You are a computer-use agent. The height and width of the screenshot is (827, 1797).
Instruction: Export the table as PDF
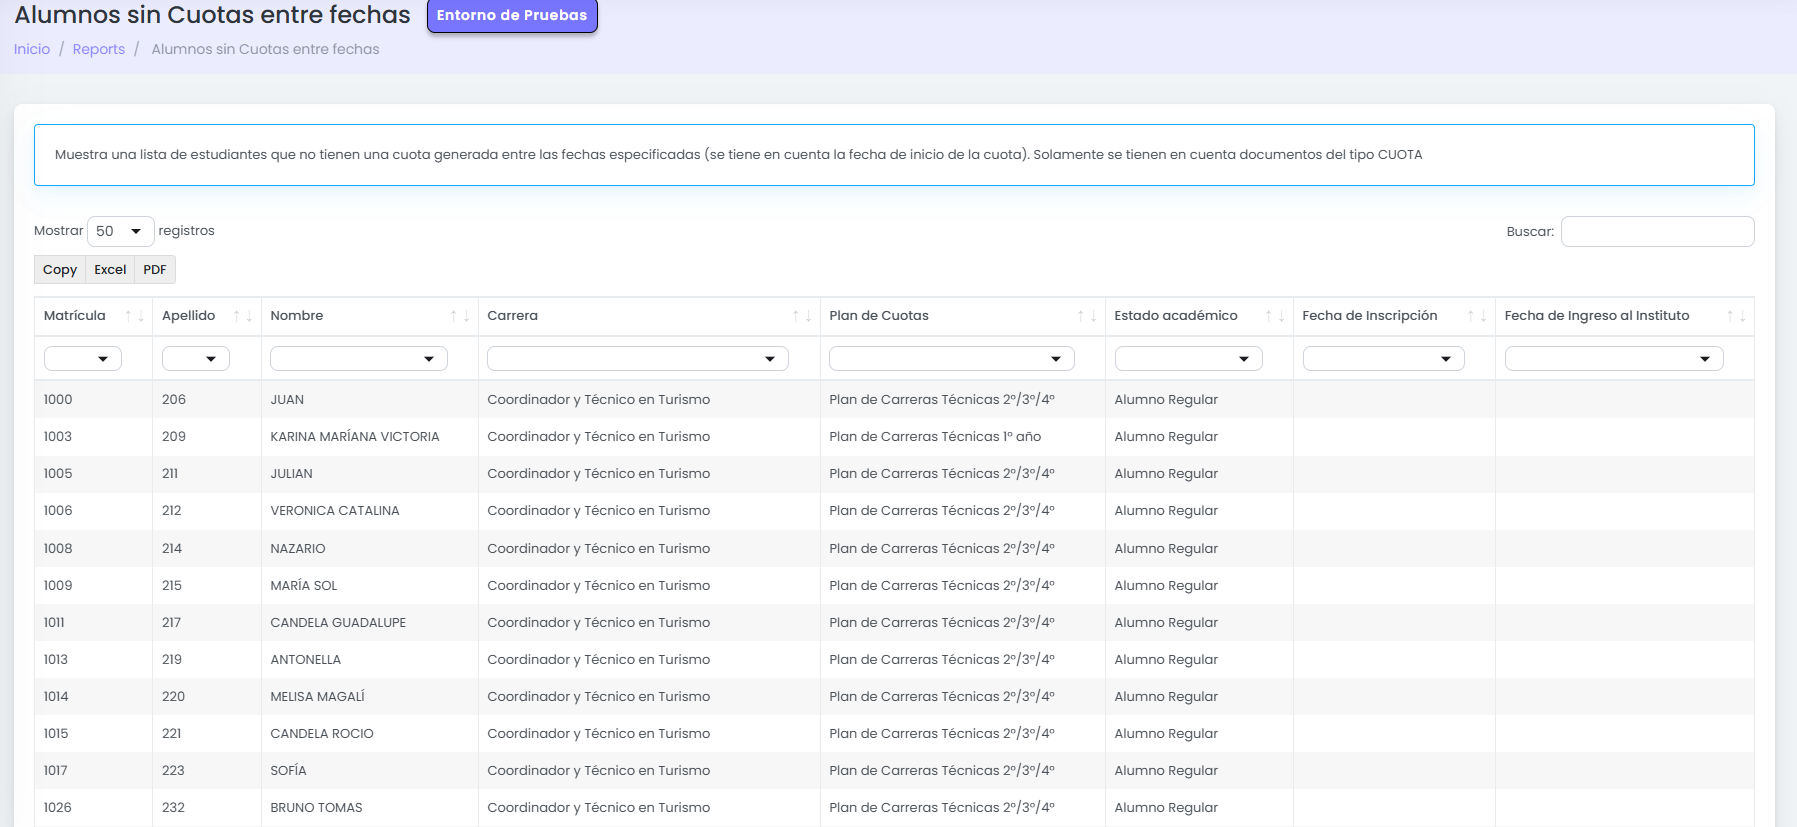(x=155, y=270)
